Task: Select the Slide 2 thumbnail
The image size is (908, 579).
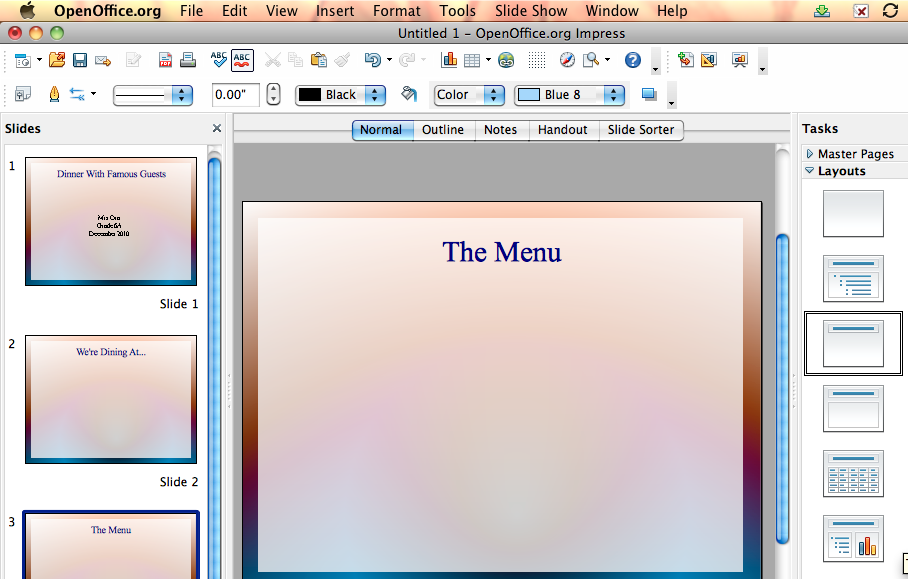Action: pyautogui.click(x=111, y=400)
